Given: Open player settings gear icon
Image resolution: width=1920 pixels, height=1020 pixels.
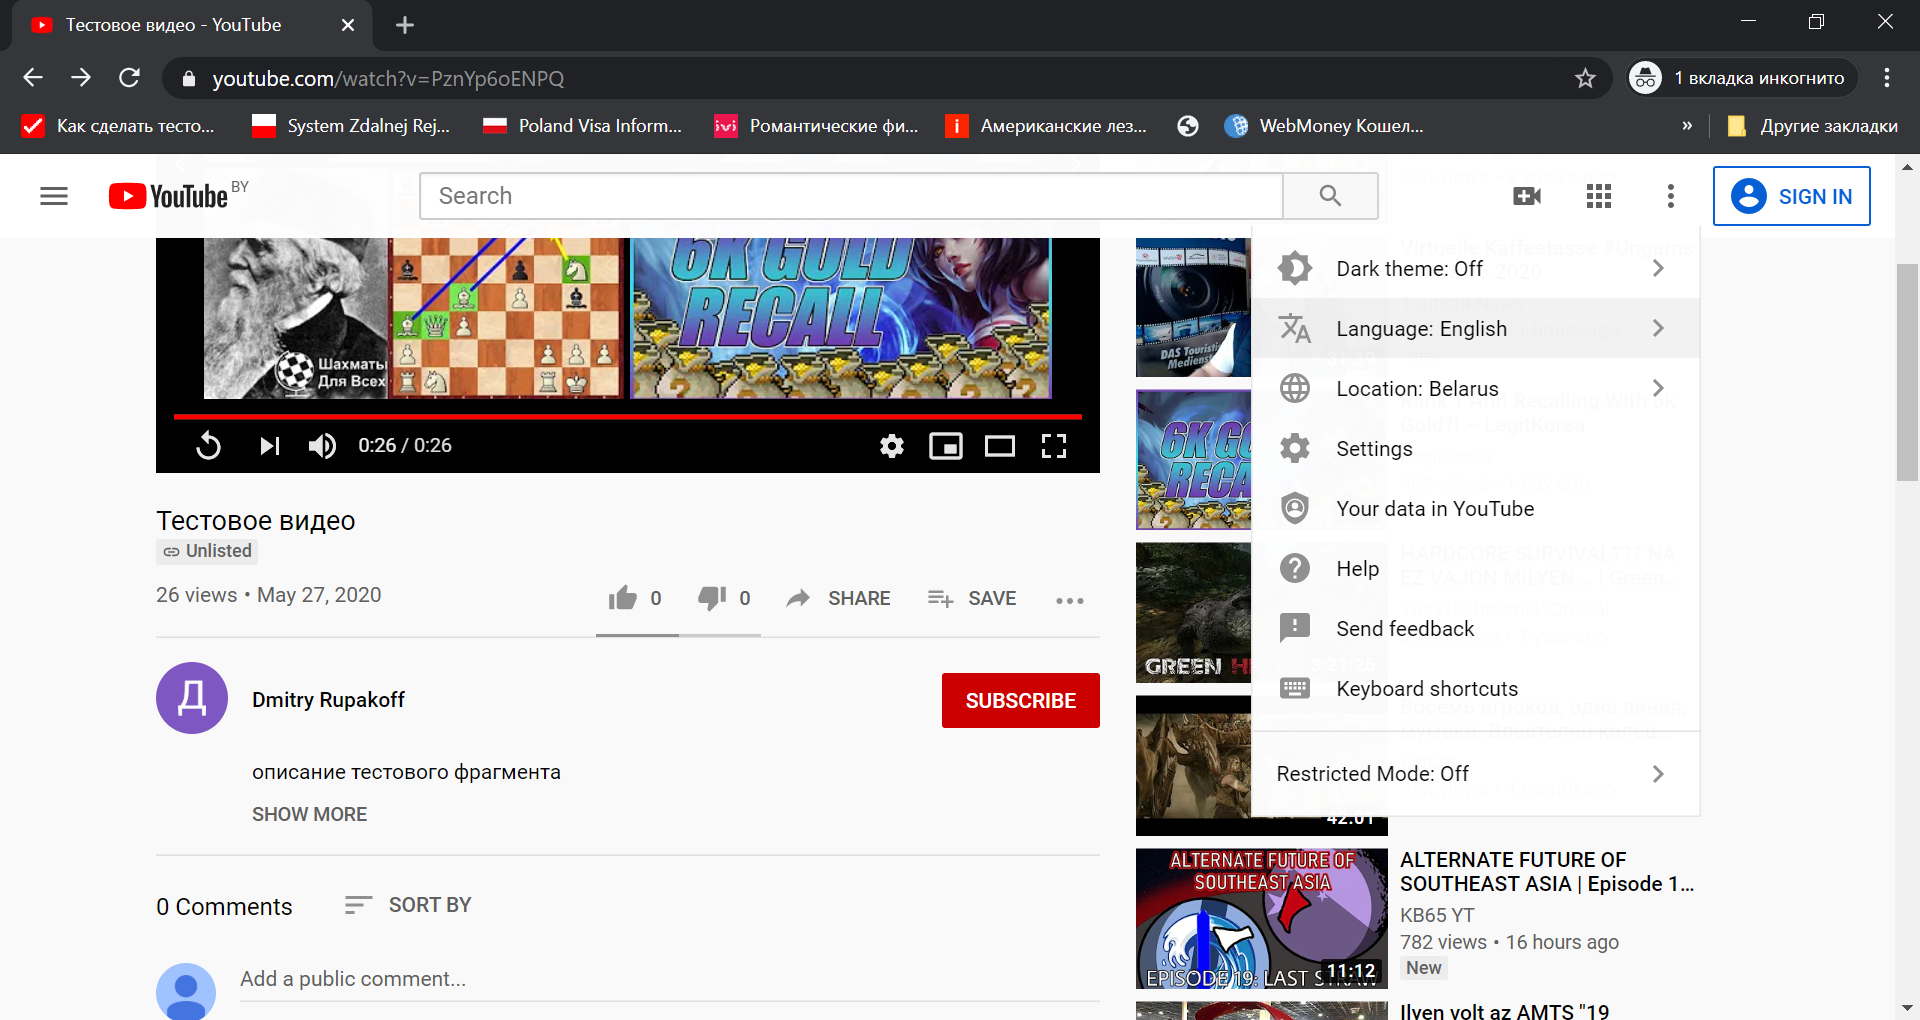Looking at the screenshot, I should [x=892, y=446].
